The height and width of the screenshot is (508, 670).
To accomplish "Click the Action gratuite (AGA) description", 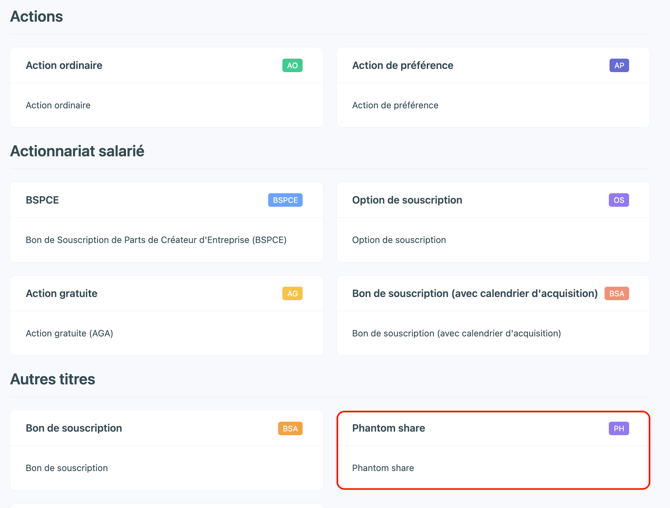I will click(x=69, y=333).
